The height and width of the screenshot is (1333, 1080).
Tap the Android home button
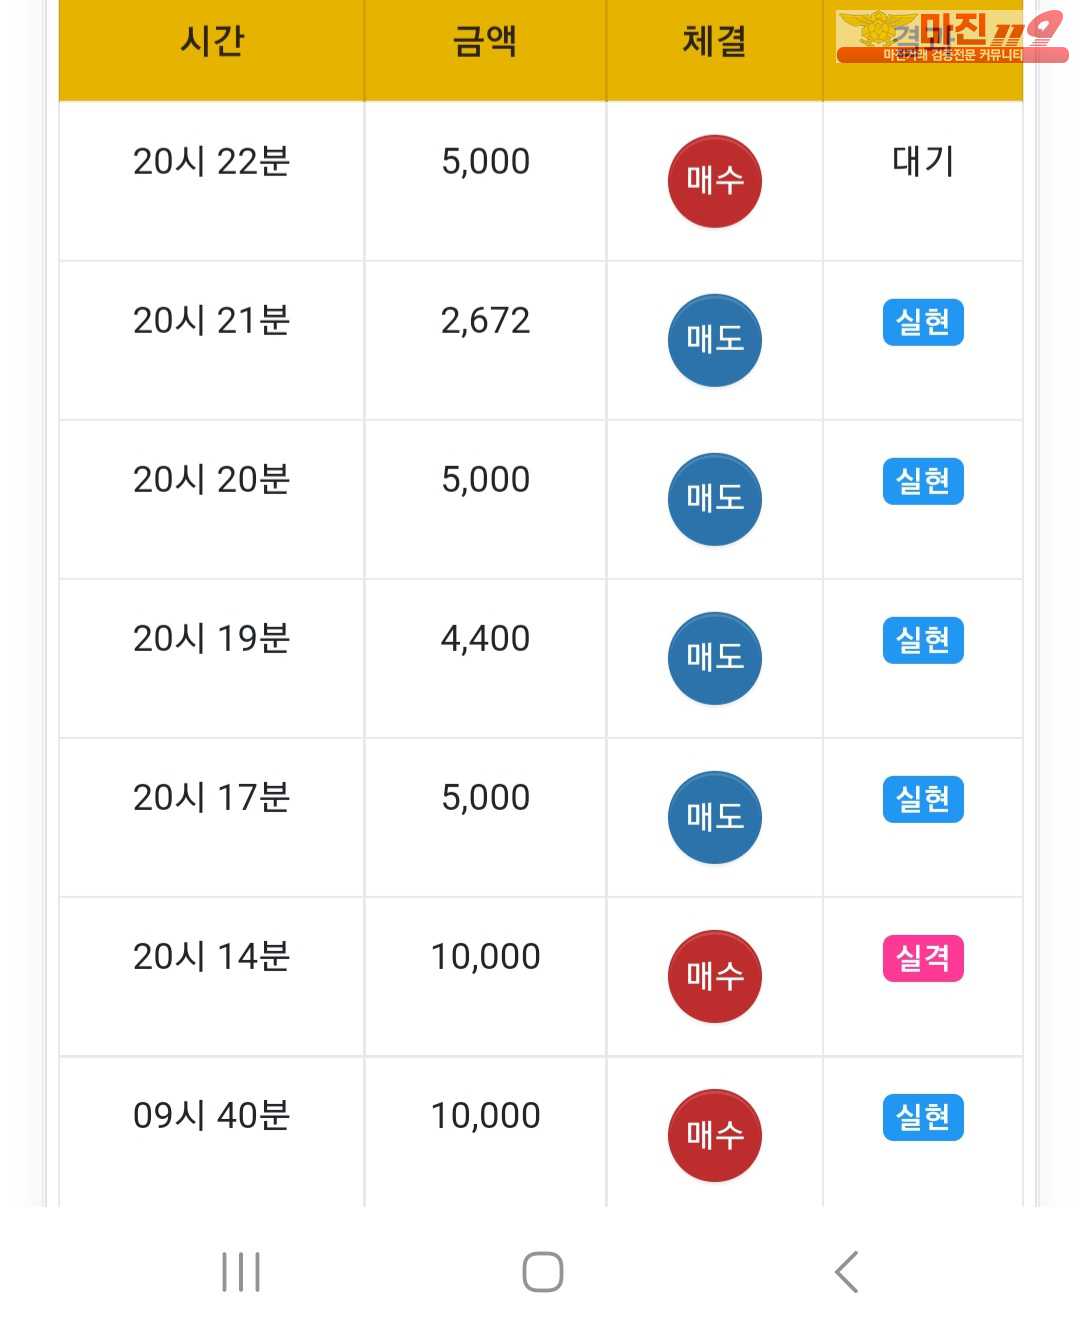543,1272
